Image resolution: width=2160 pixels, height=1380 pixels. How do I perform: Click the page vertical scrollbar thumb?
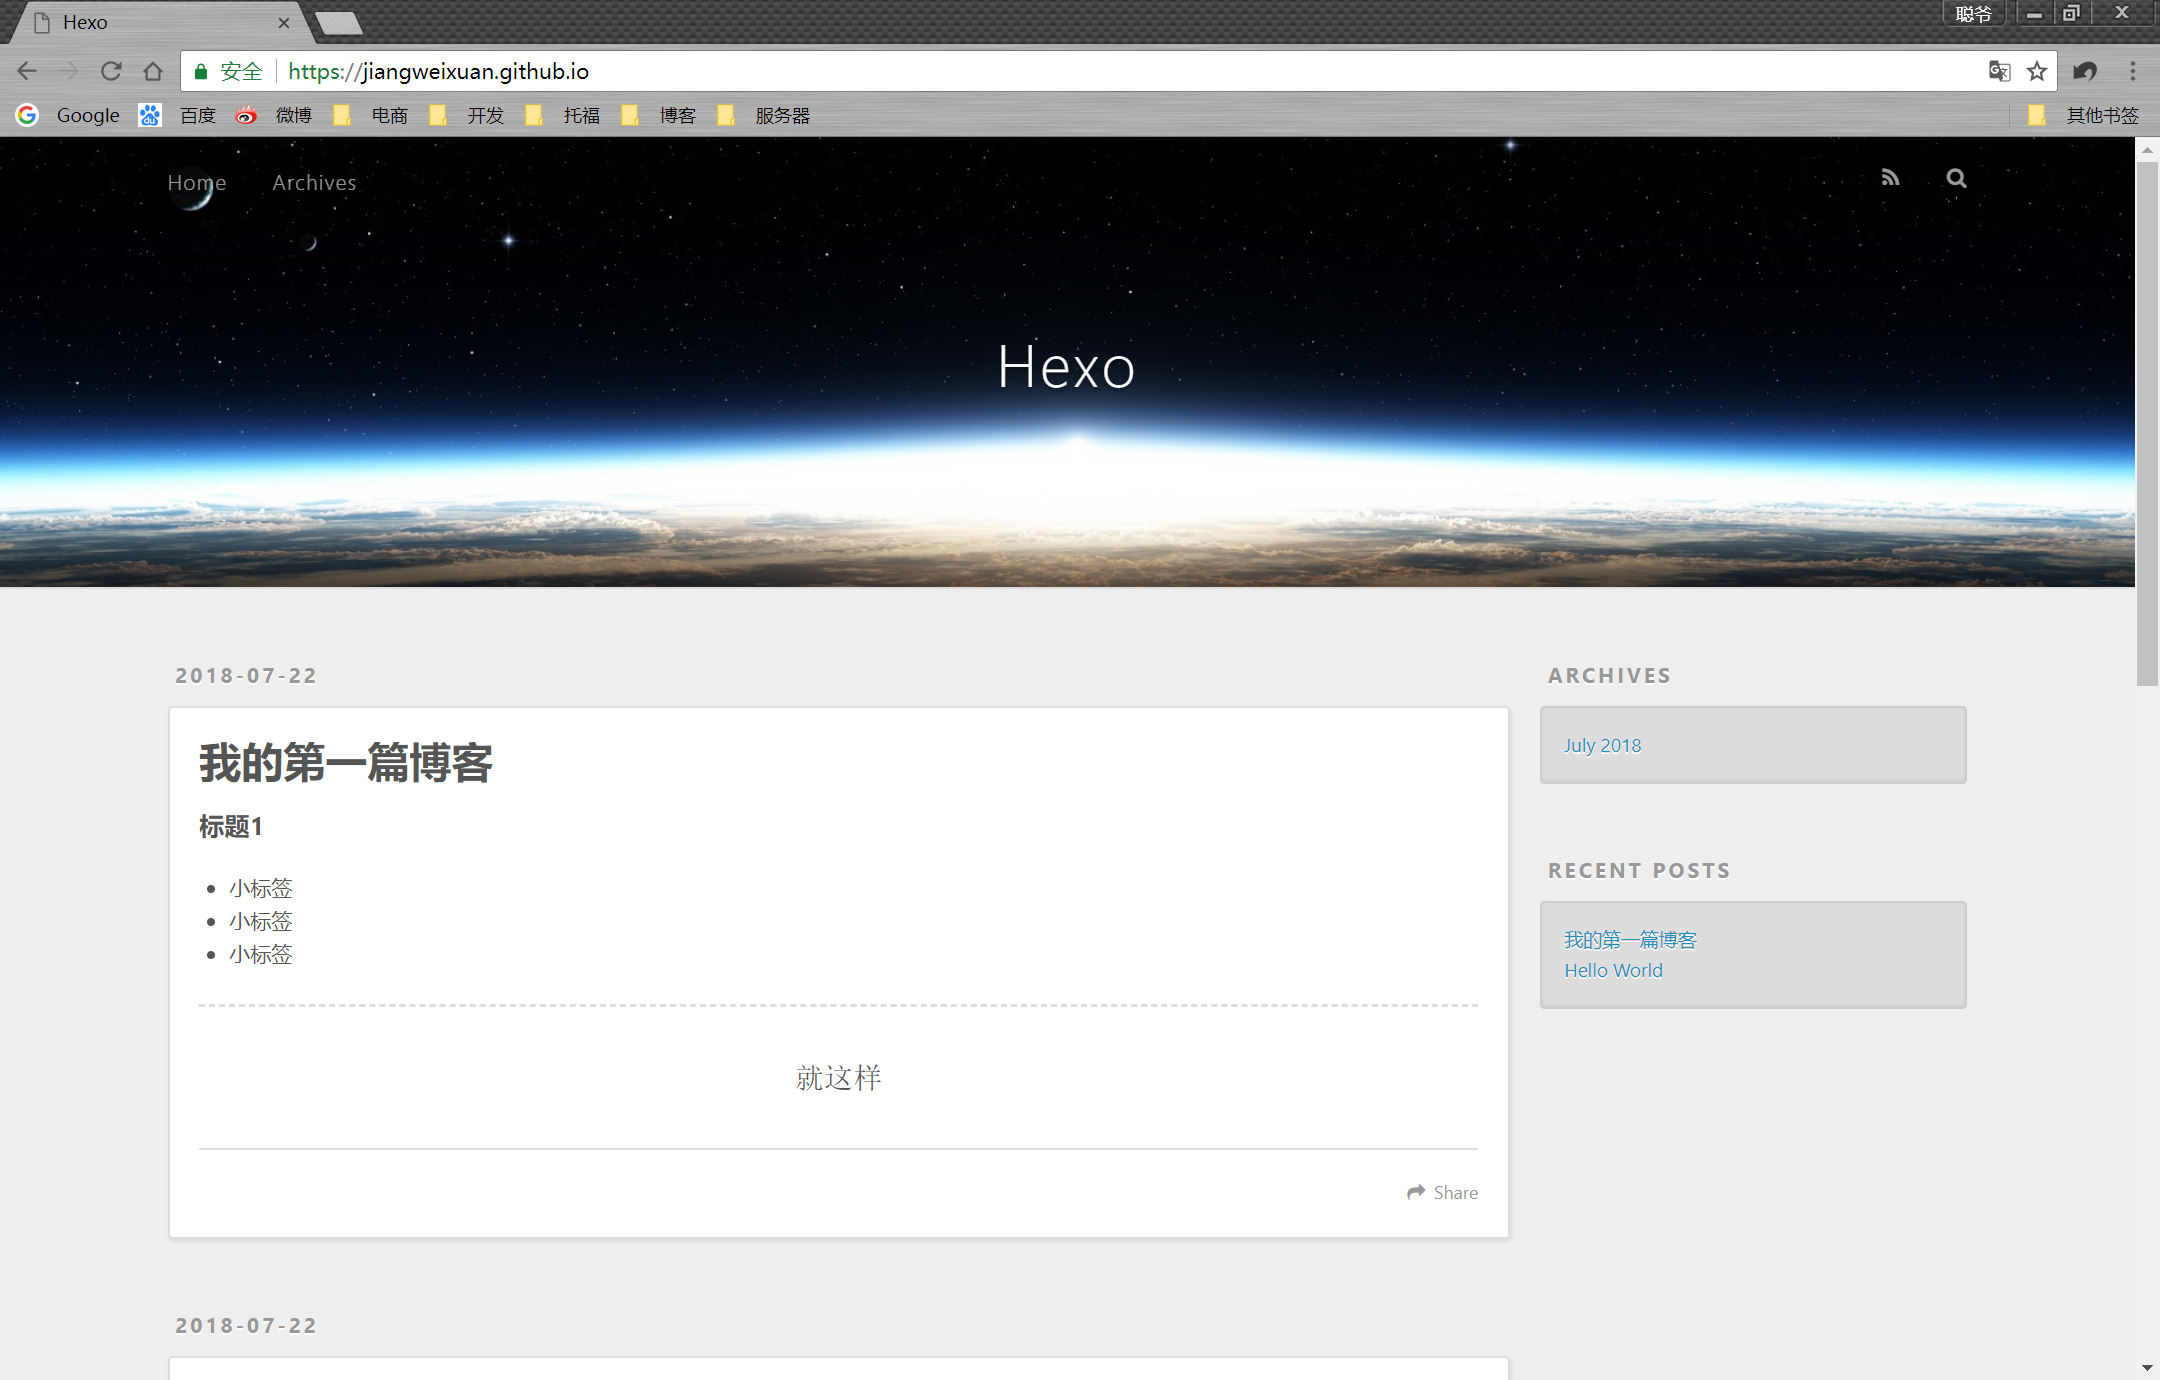(x=2146, y=420)
